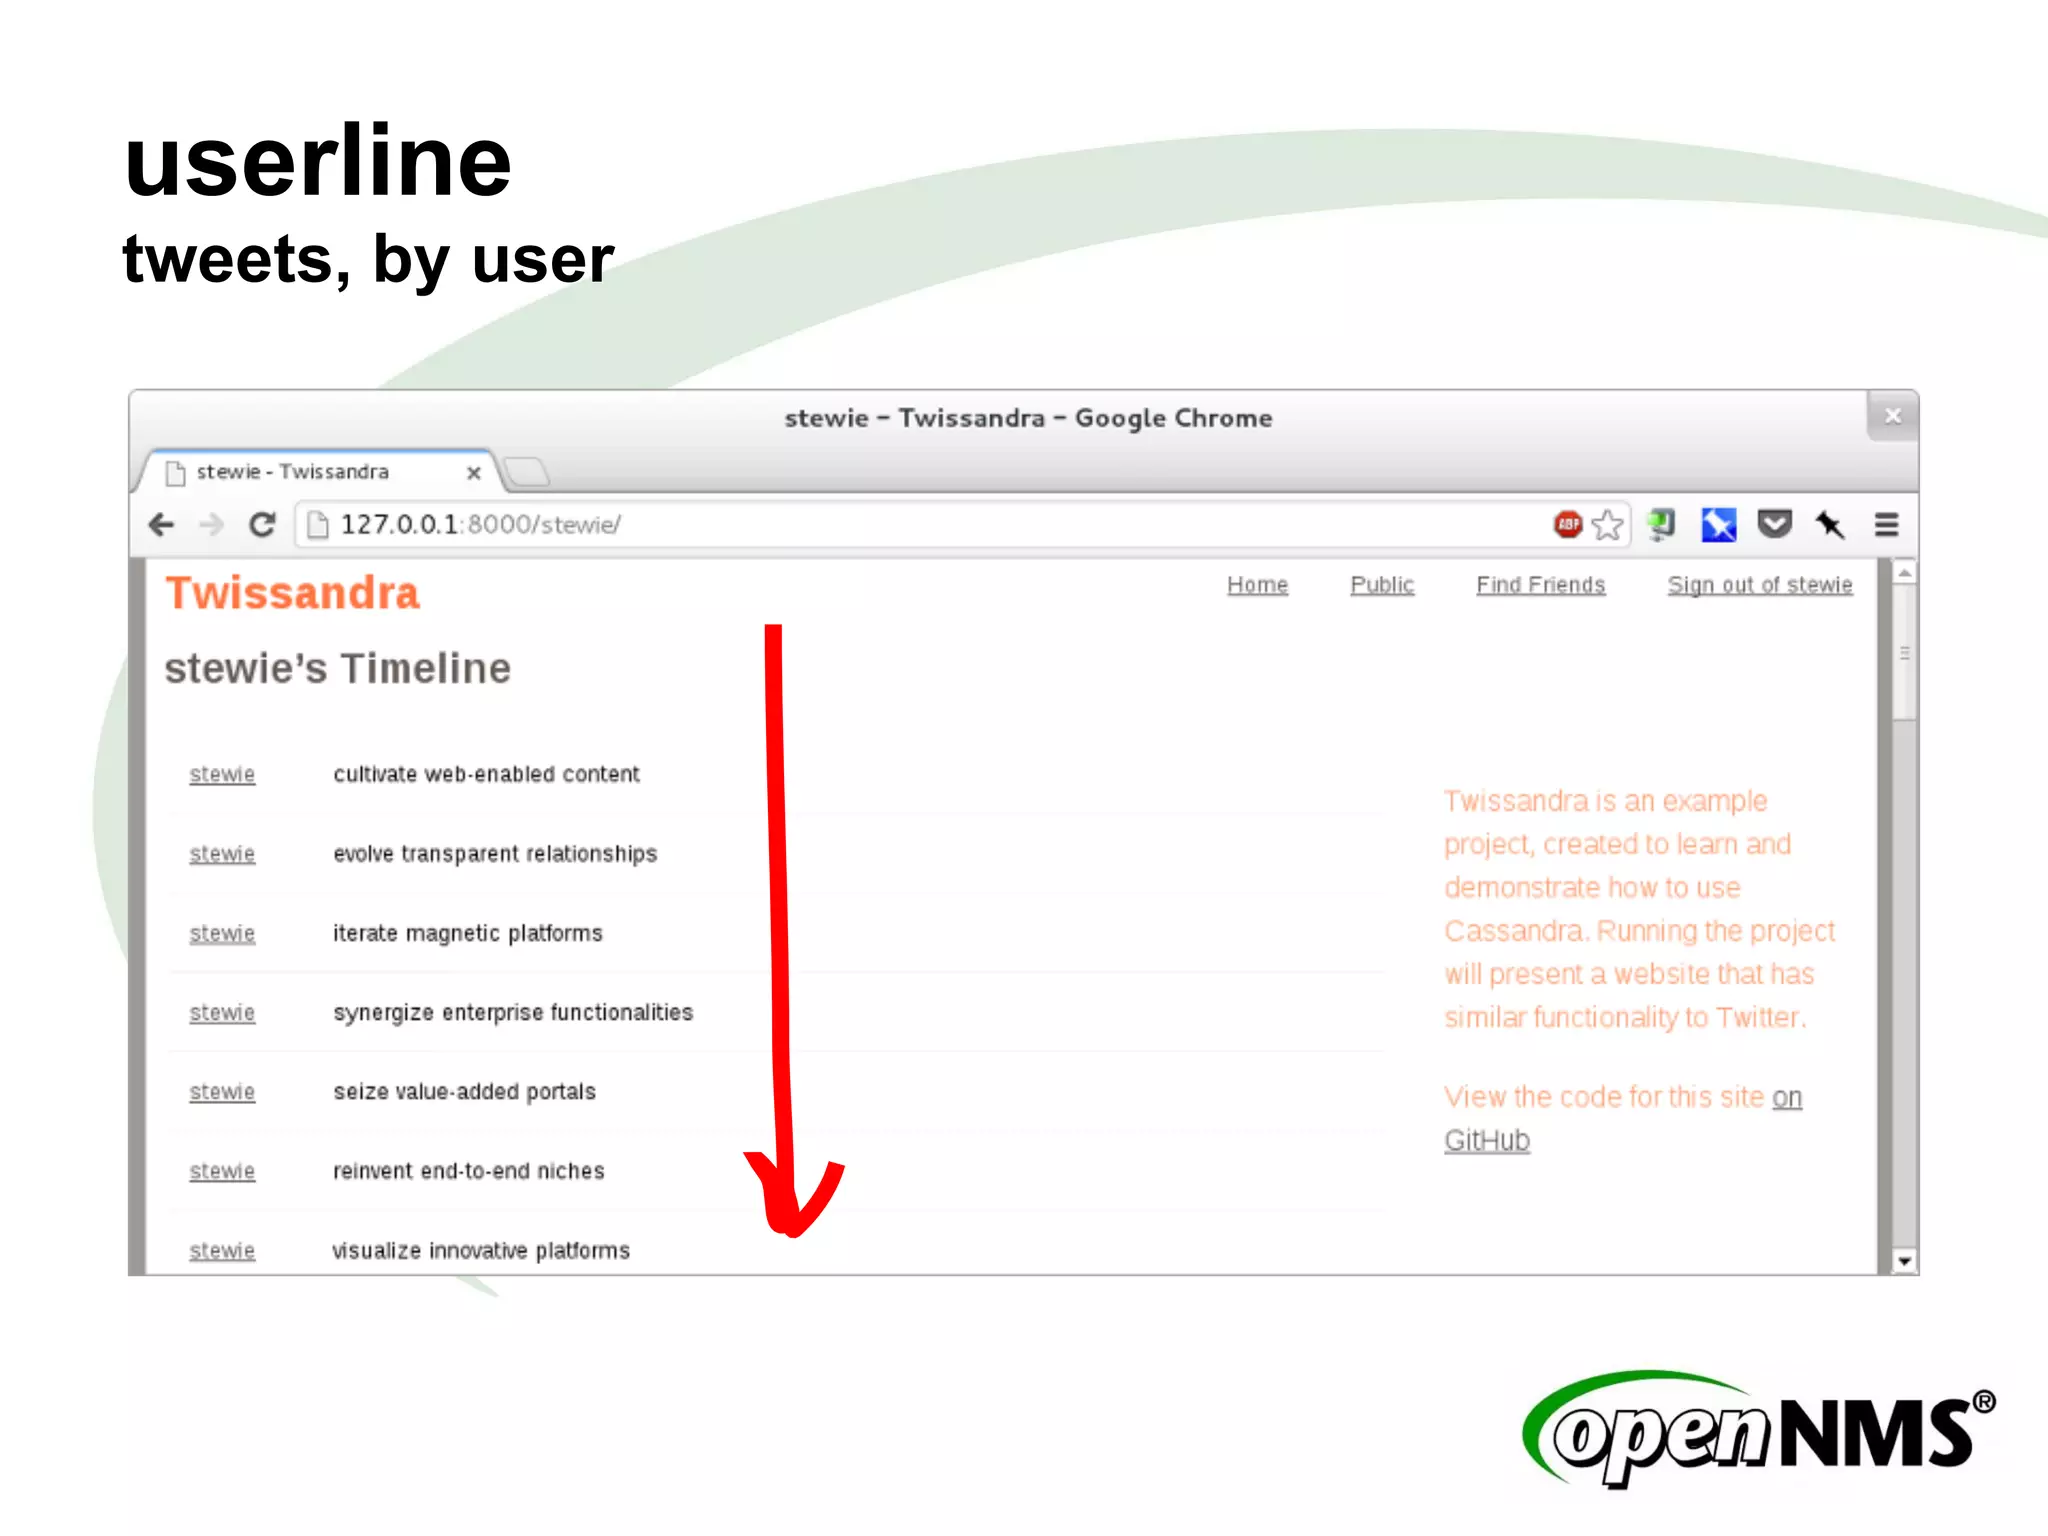The height and width of the screenshot is (1536, 2048).
Task: Click stewie link beside seize value-added portals
Action: tap(222, 1092)
